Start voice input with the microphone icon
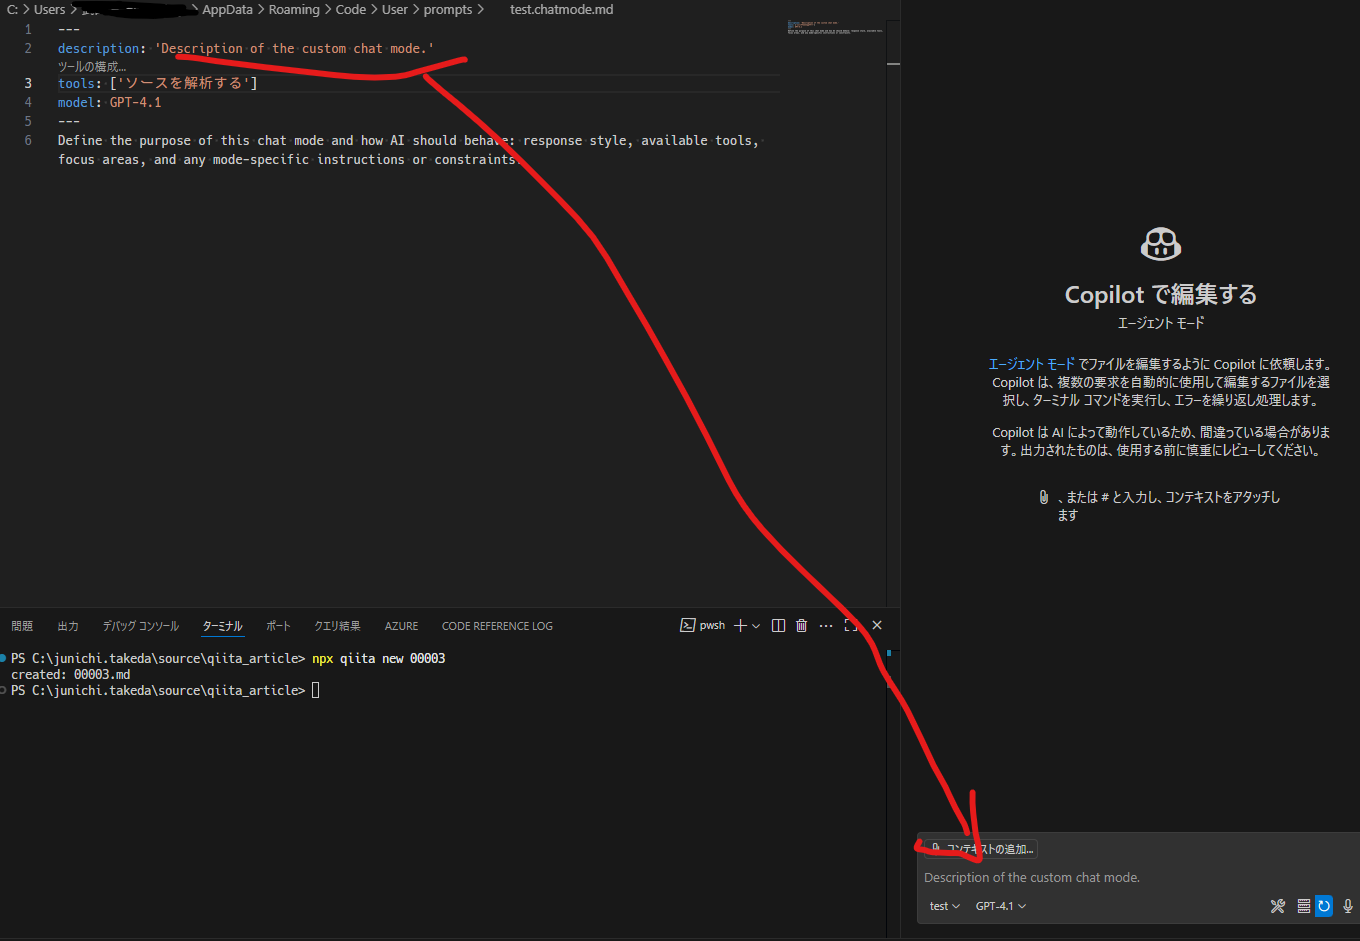The image size is (1360, 941). tap(1348, 906)
